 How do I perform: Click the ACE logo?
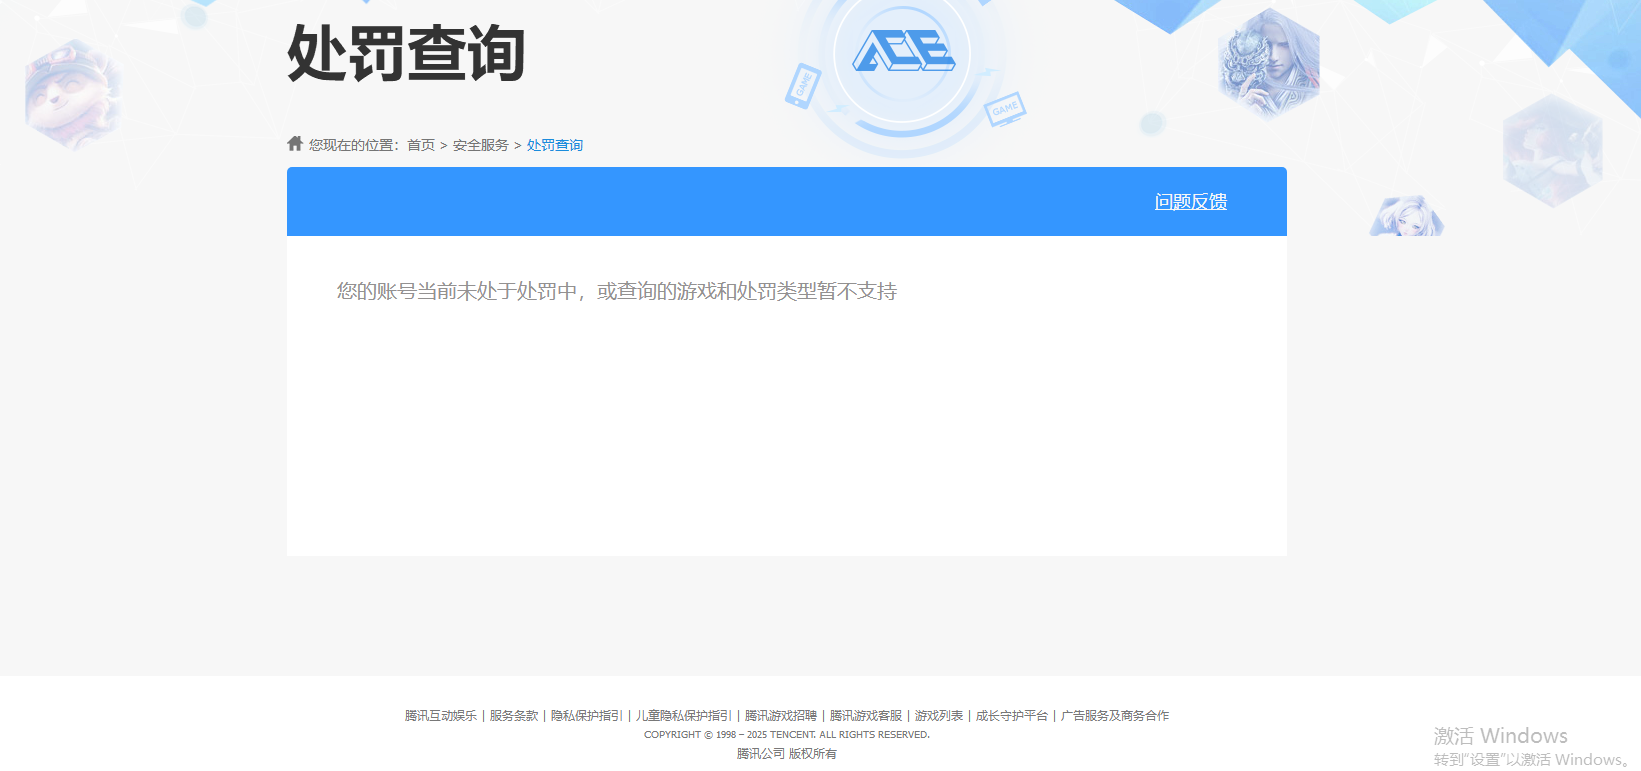pos(903,50)
